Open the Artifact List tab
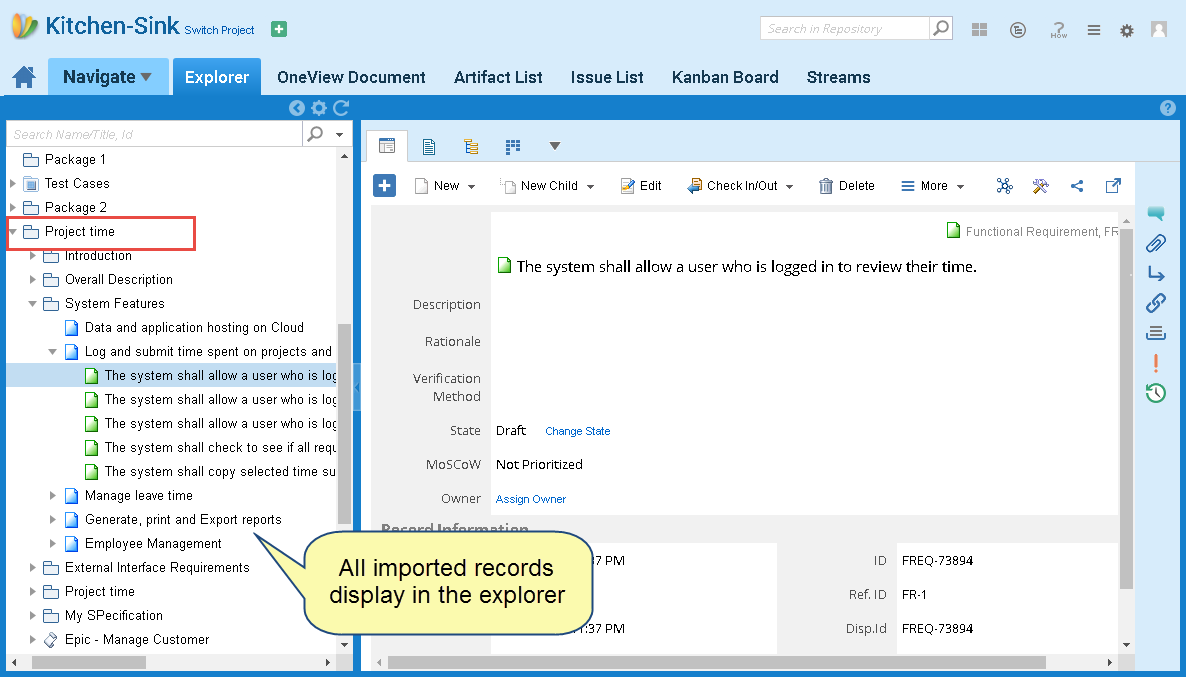The image size is (1186, 677). point(498,77)
